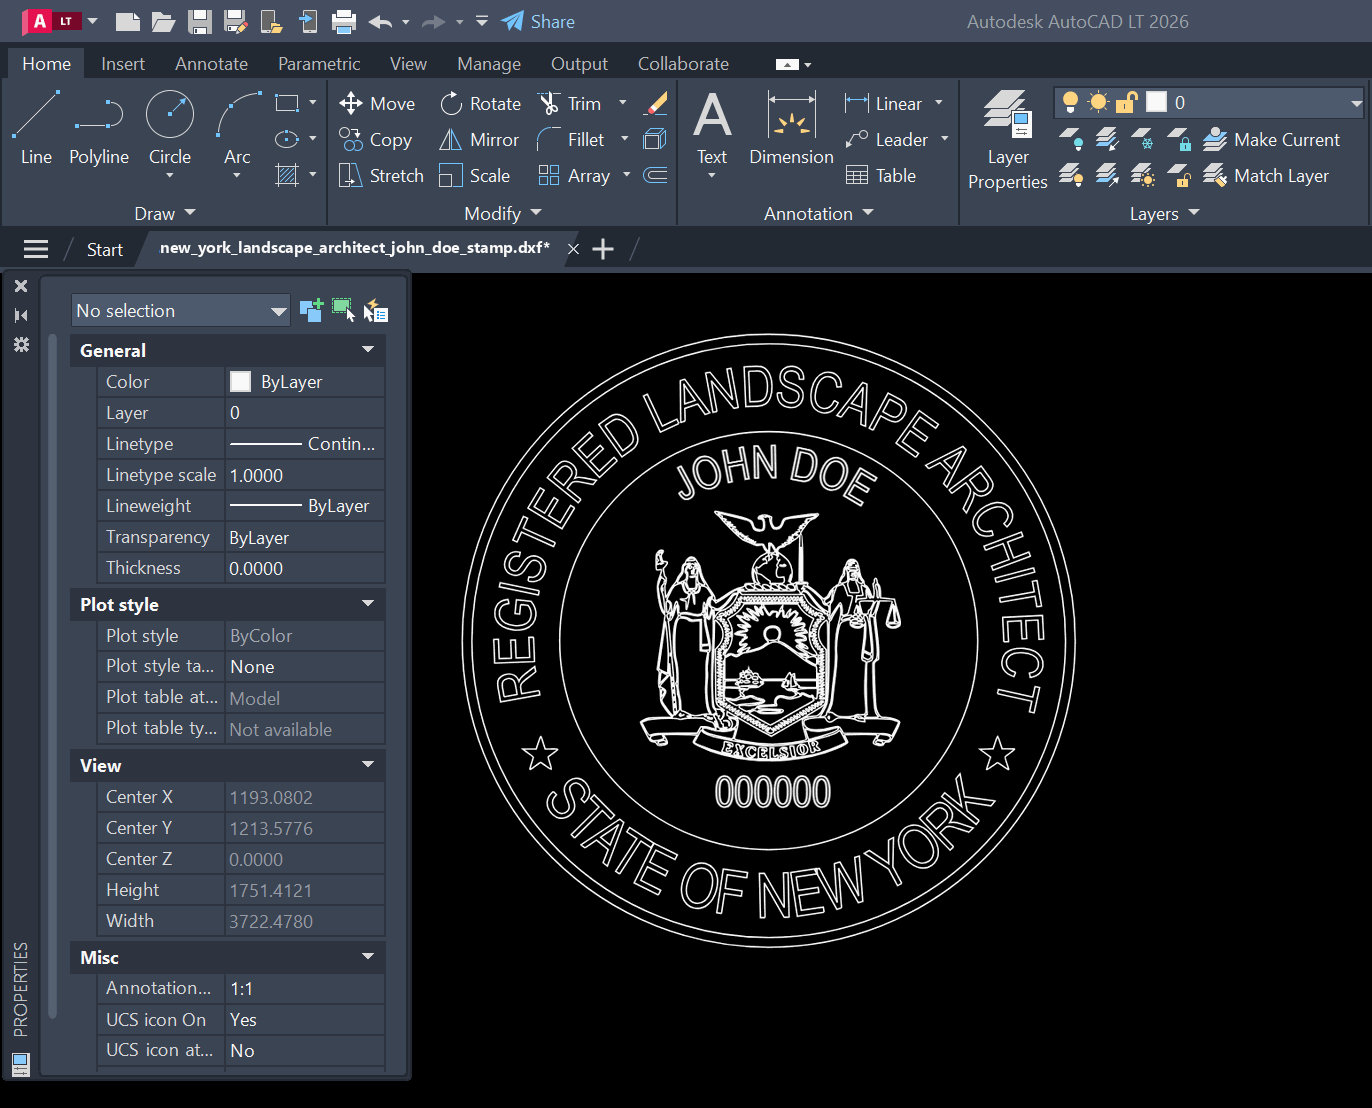The width and height of the screenshot is (1372, 1108).
Task: Click the Share button
Action: click(x=538, y=21)
